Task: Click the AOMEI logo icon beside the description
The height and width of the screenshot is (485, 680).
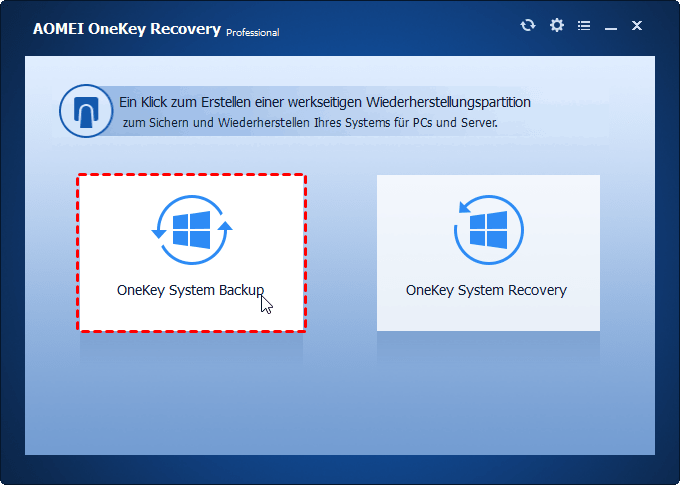Action: pos(86,111)
